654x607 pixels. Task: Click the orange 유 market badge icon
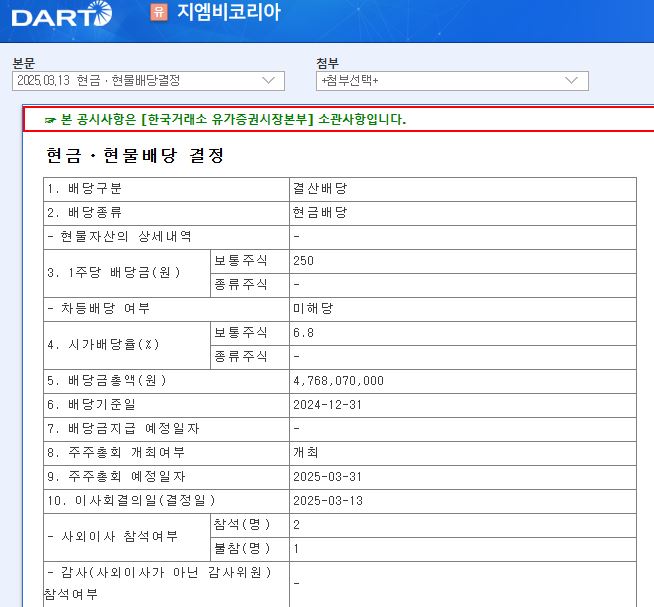(x=159, y=12)
